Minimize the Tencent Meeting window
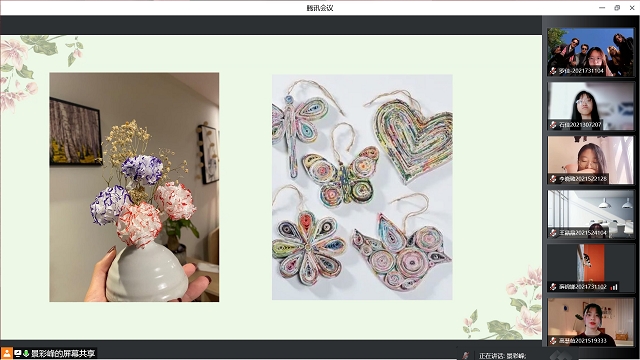Viewport: 640px width, 360px height. pyautogui.click(x=602, y=8)
